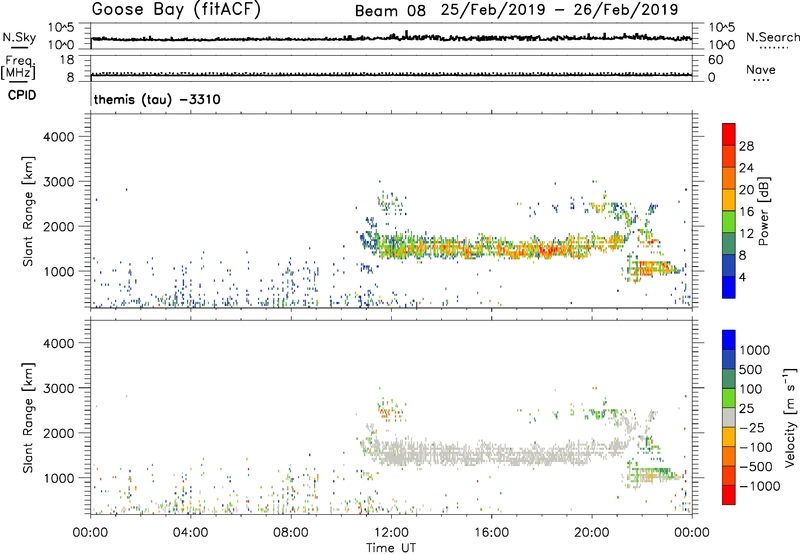Pick Power colorbar segment between 20 and 24
The width and height of the screenshot is (800, 554).
pos(729,178)
